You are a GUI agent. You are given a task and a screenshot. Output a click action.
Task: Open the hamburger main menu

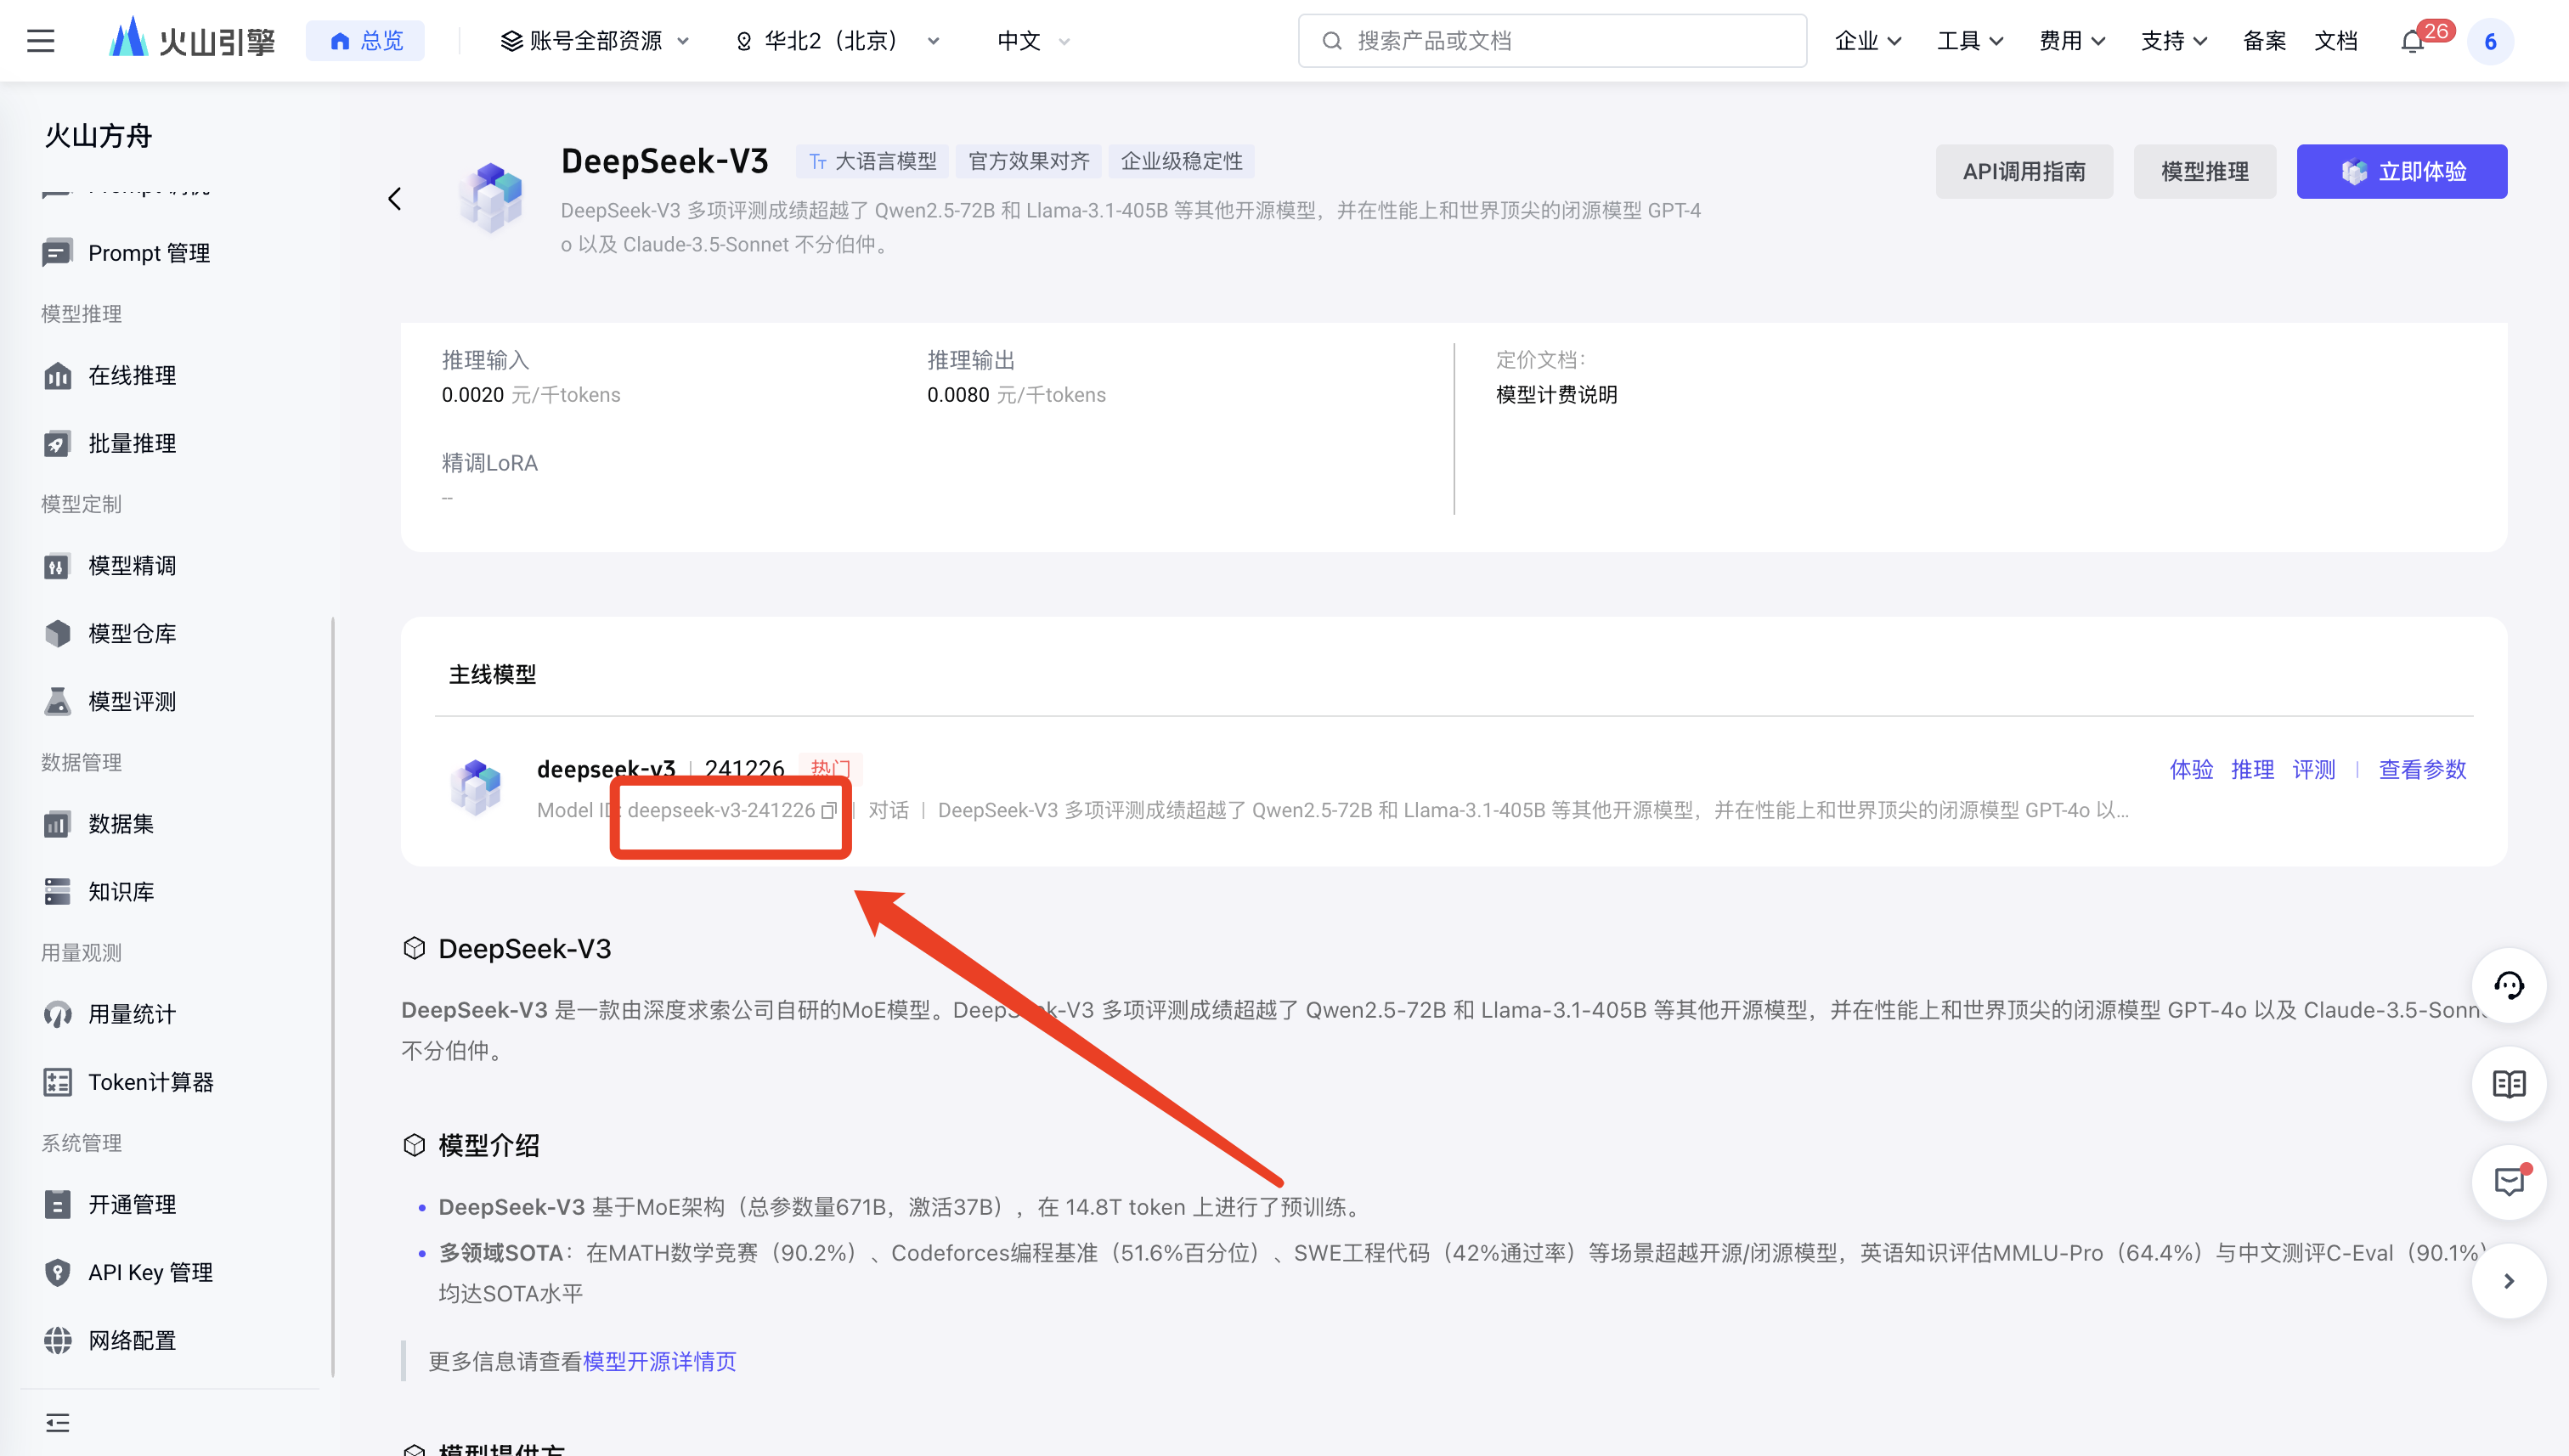point(41,41)
